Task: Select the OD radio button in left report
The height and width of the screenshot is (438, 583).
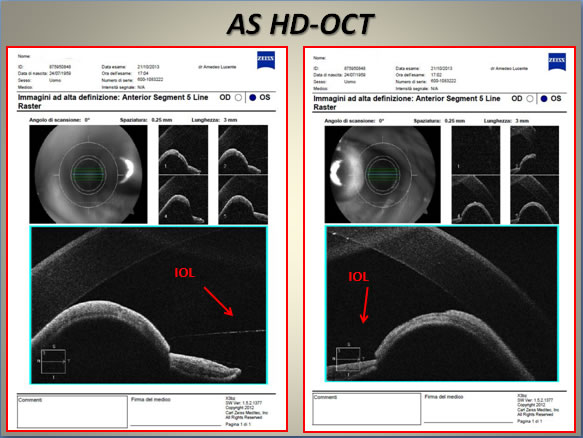Action: point(238,98)
